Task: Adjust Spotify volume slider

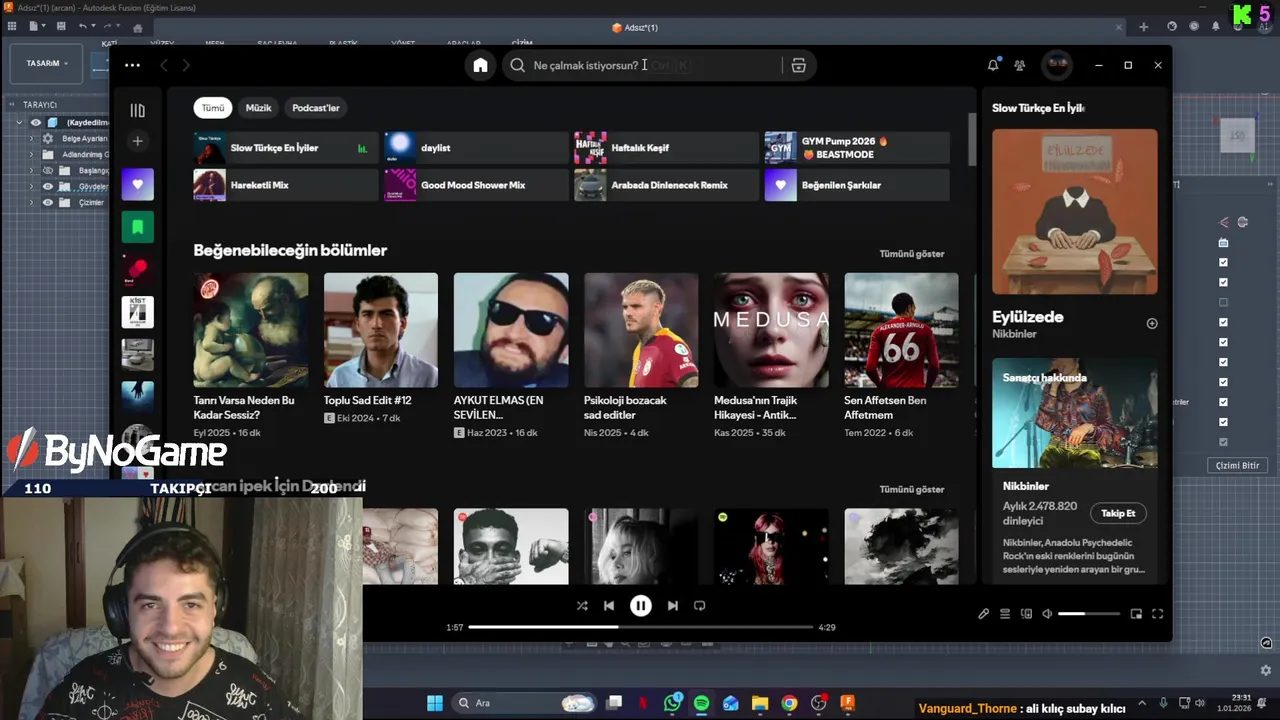Action: [x=1089, y=614]
